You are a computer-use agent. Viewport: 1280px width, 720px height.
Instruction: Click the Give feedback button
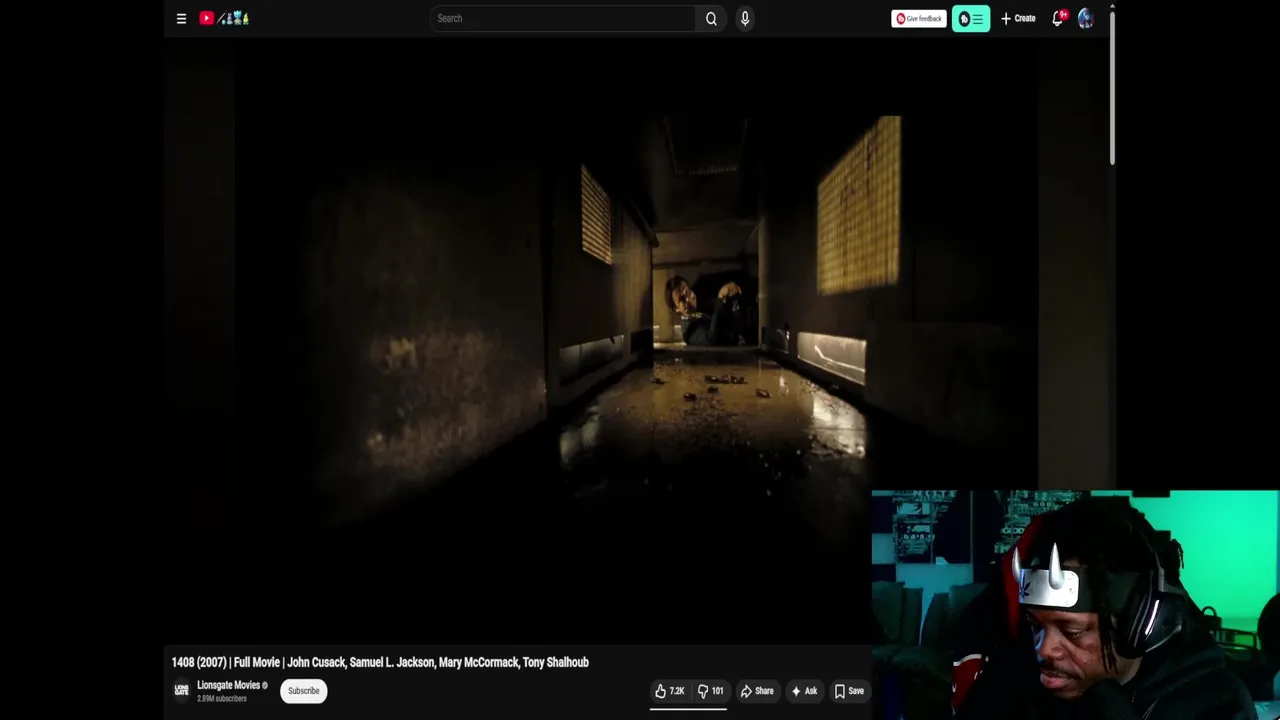click(919, 18)
